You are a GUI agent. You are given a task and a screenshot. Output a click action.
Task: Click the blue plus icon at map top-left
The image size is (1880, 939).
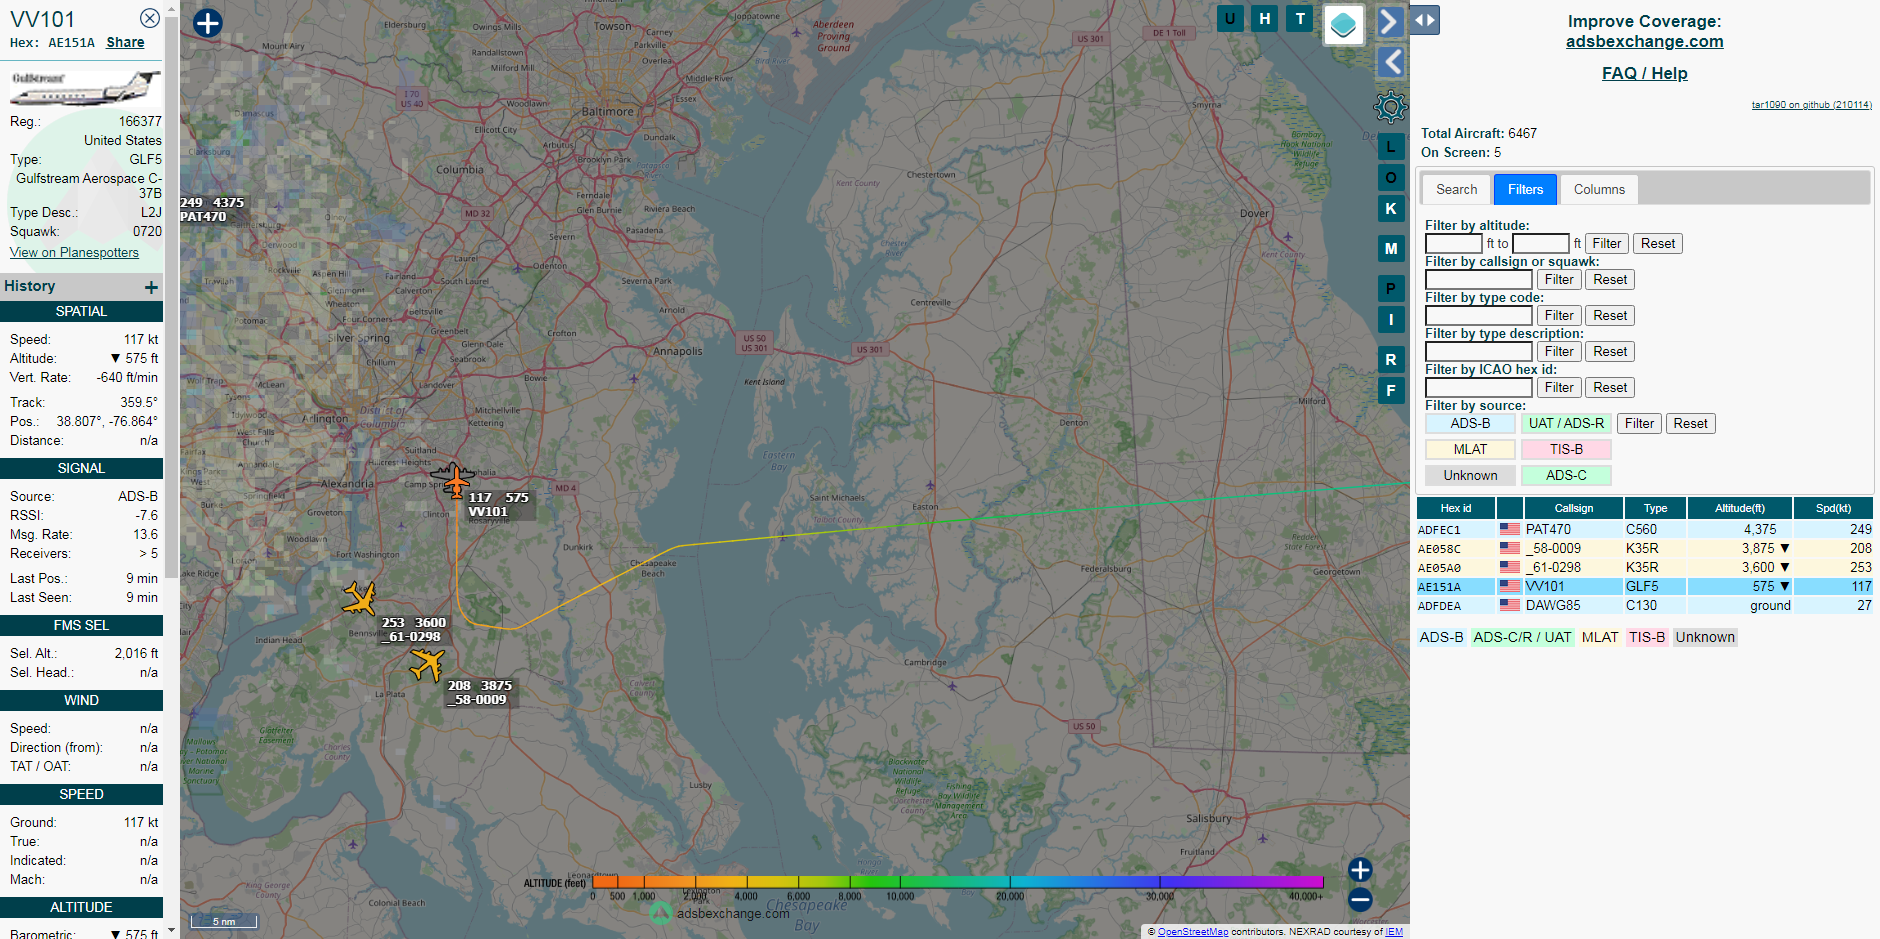click(x=207, y=23)
